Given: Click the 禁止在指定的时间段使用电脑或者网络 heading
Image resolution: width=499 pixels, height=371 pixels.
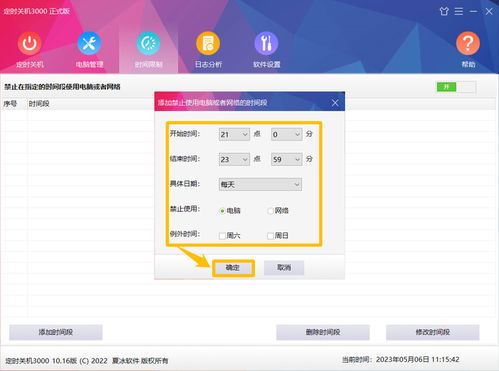Looking at the screenshot, I should click(62, 87).
